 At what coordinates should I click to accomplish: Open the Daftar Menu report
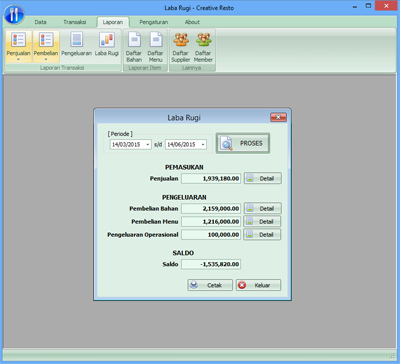(155, 47)
